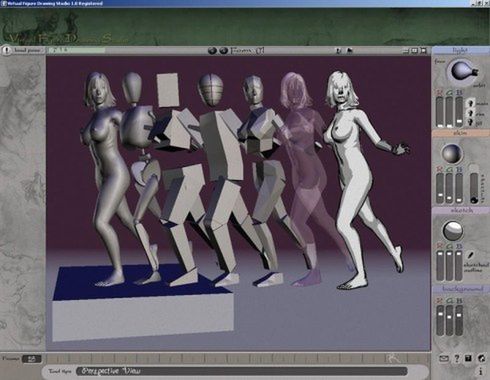Adjust the light red (R) slider

[440, 112]
